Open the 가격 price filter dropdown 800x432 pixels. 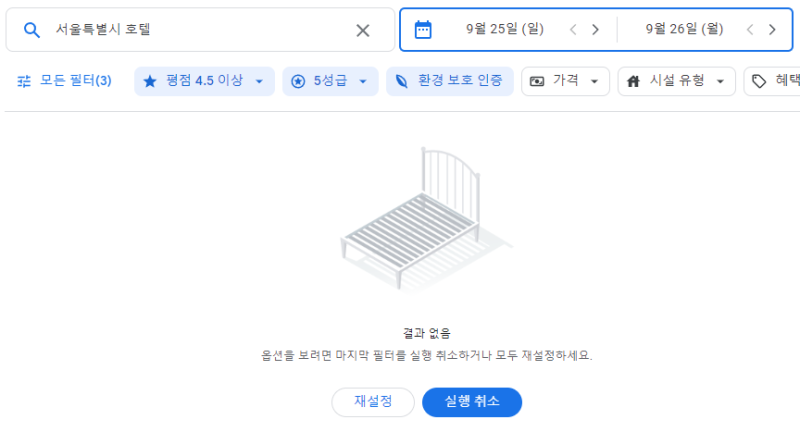click(565, 81)
